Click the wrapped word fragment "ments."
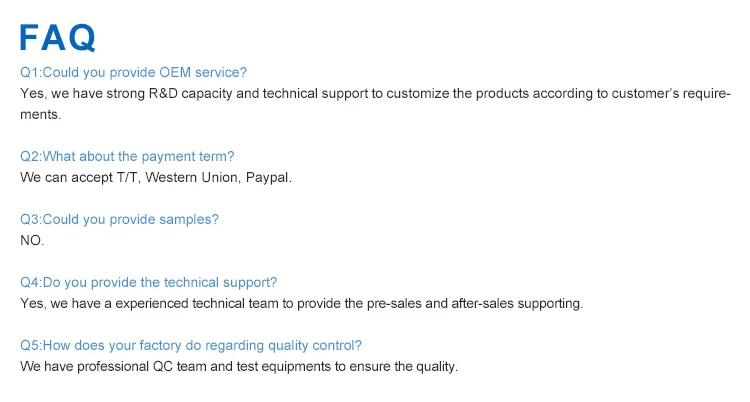Screen dimensions: 750x402 41,115
